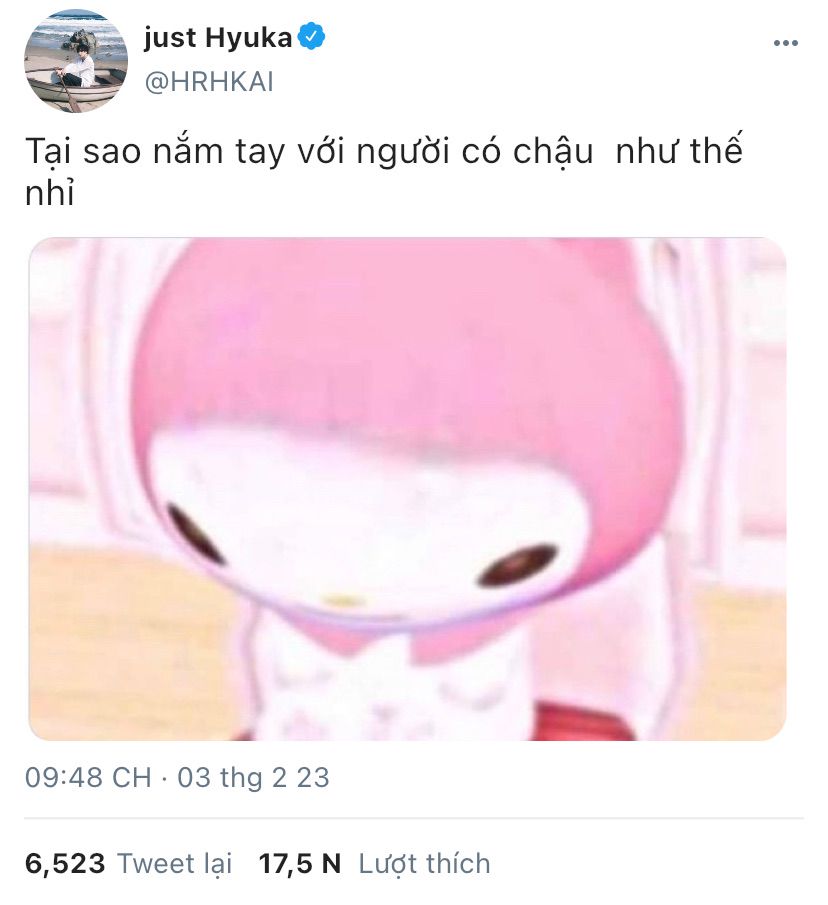This screenshot has width=828, height=905.
Task: Click the word nhỉ in the tweet
Action: [50, 192]
